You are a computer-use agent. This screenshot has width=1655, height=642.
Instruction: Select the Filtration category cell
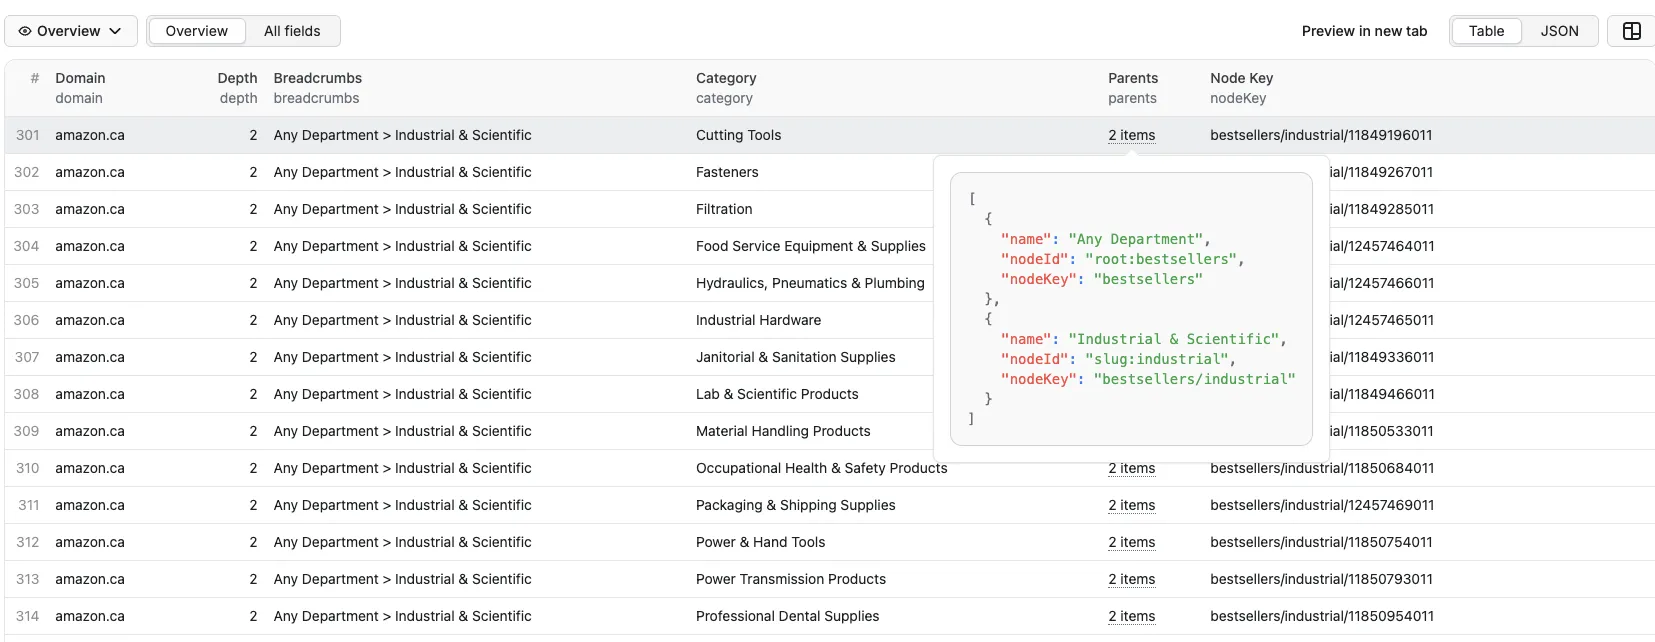click(724, 209)
